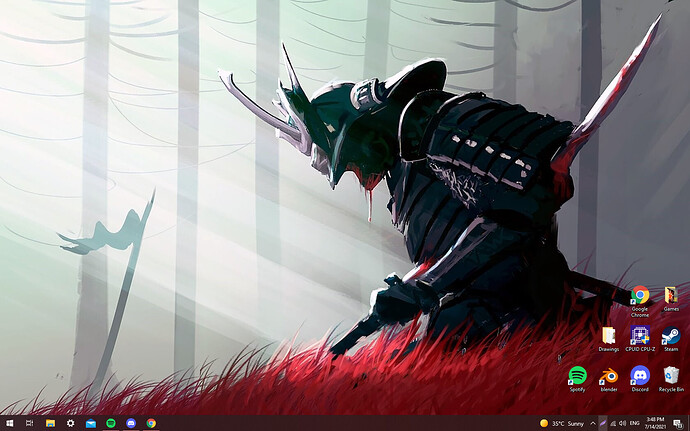Switch to Spotify in taskbar

(x=111, y=423)
